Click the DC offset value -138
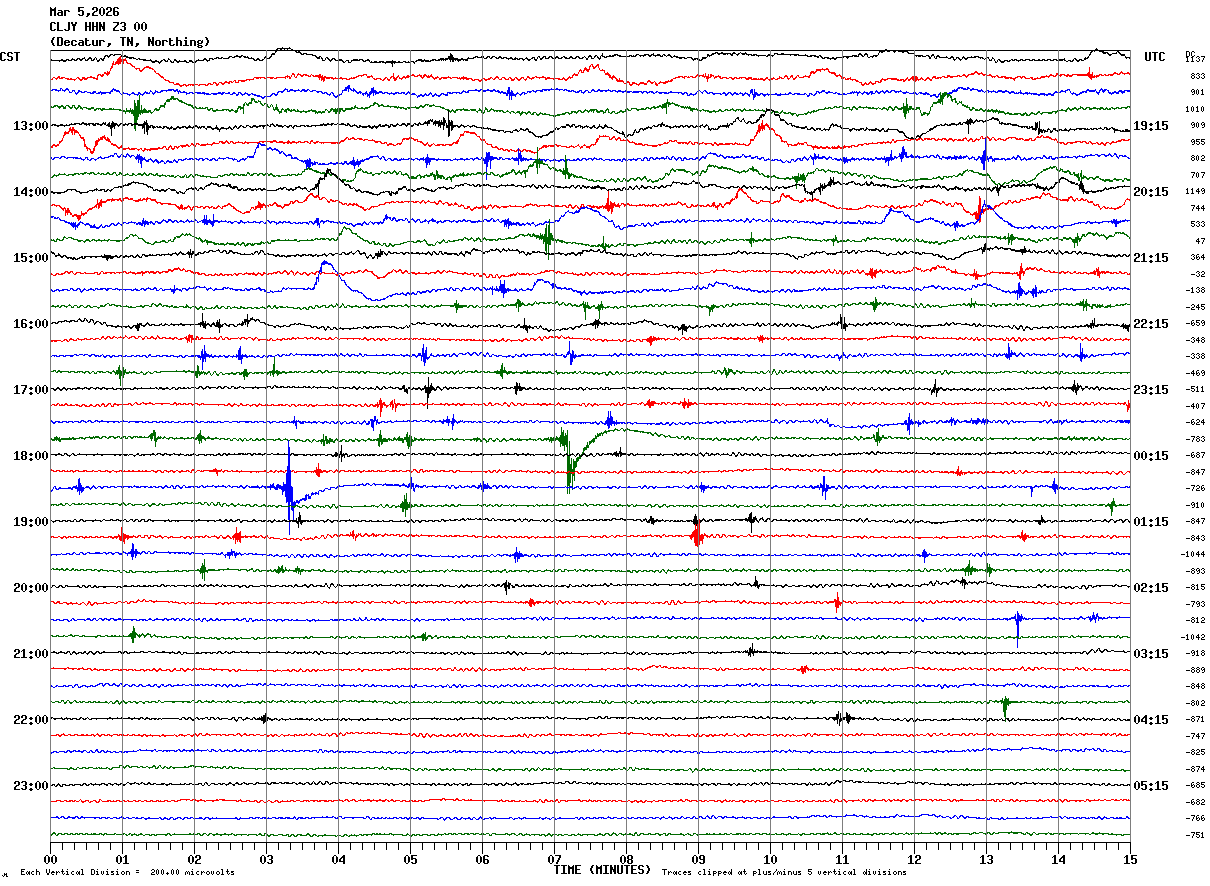The image size is (1210, 886). [x=1196, y=290]
